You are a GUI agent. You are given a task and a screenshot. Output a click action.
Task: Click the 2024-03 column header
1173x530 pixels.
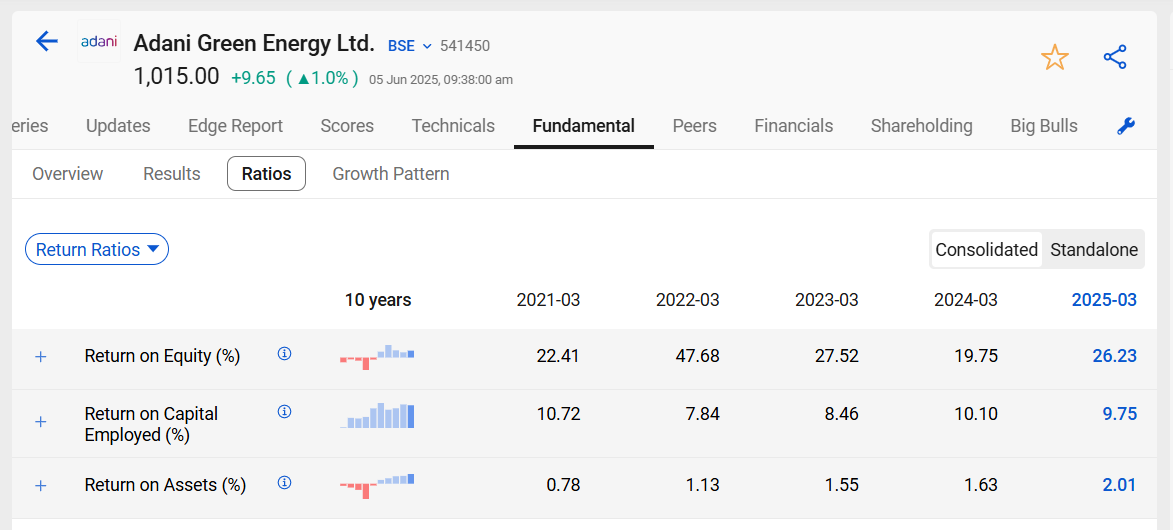coord(966,300)
